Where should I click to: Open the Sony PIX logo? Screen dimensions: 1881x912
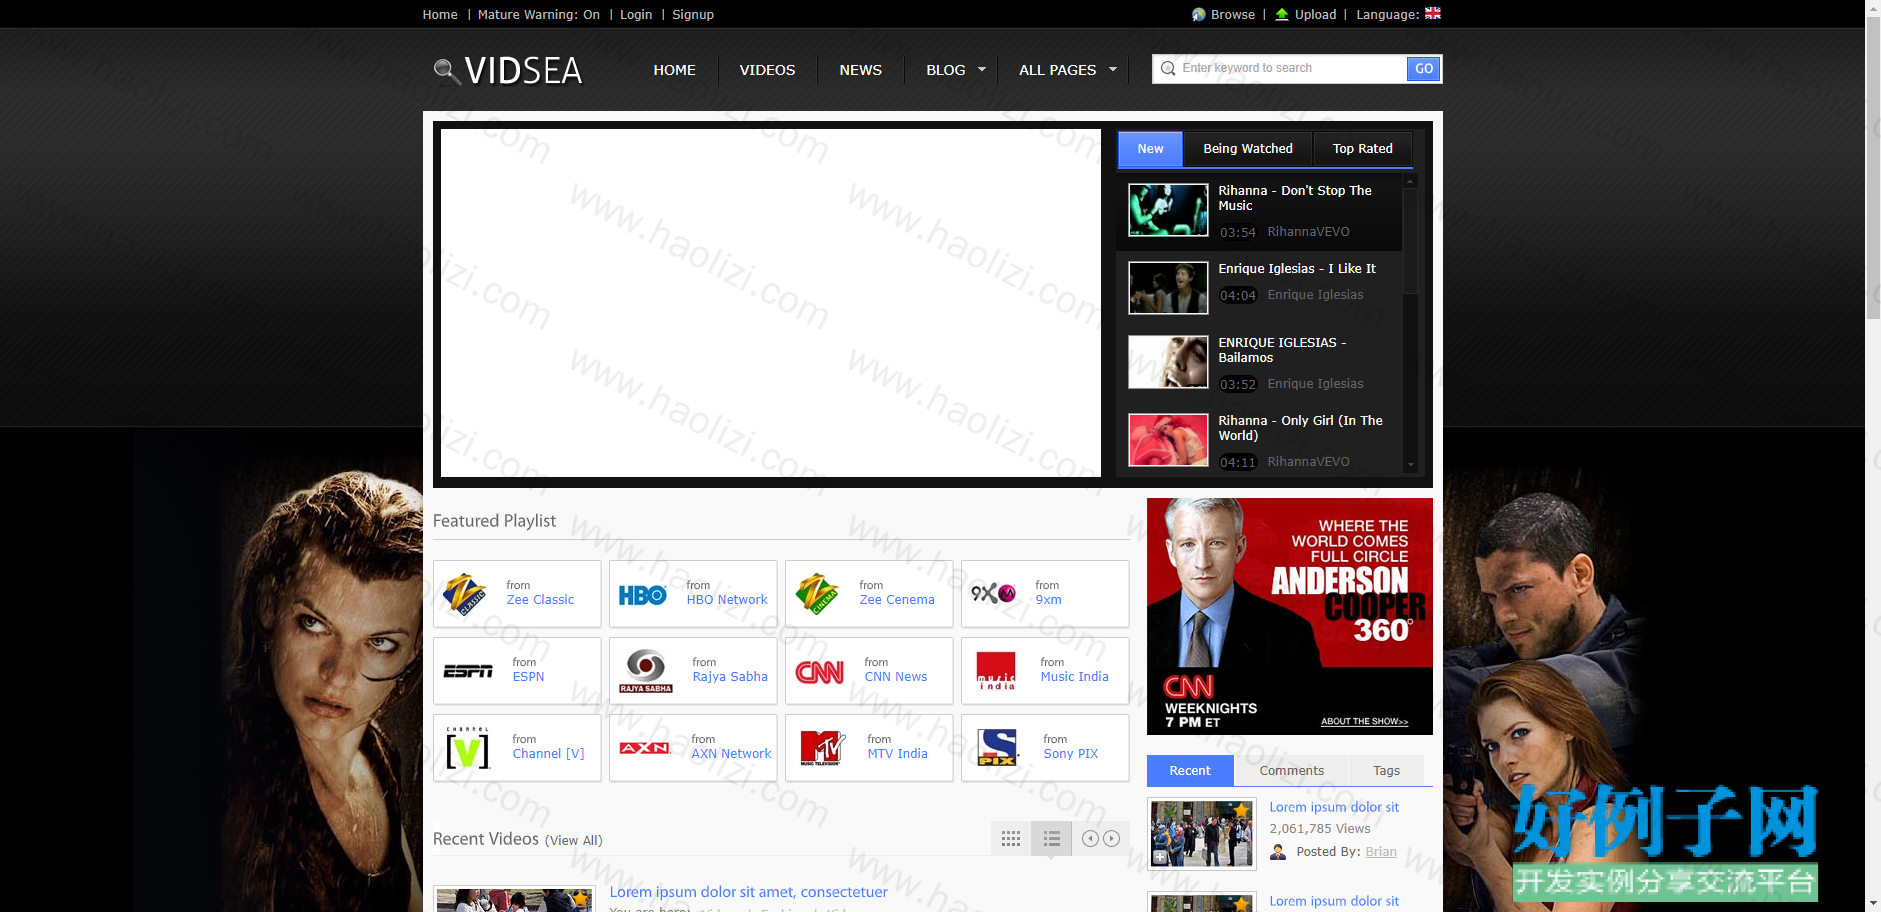[x=997, y=747]
